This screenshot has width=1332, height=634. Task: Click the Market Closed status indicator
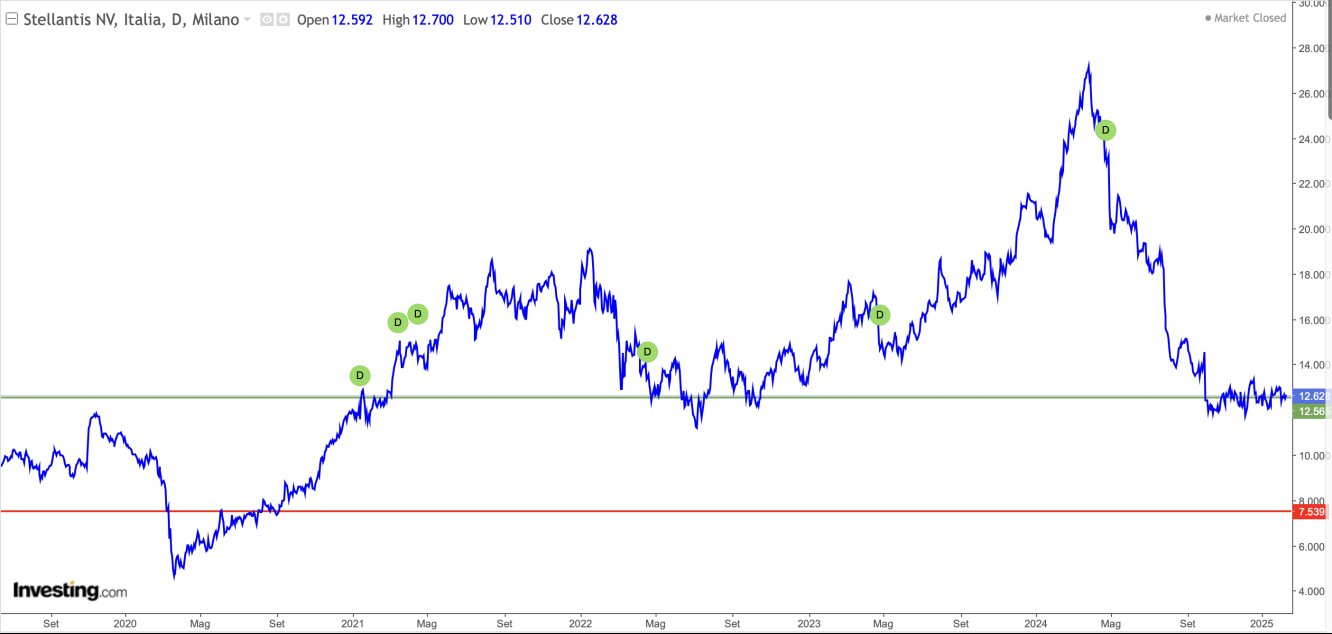click(1245, 18)
